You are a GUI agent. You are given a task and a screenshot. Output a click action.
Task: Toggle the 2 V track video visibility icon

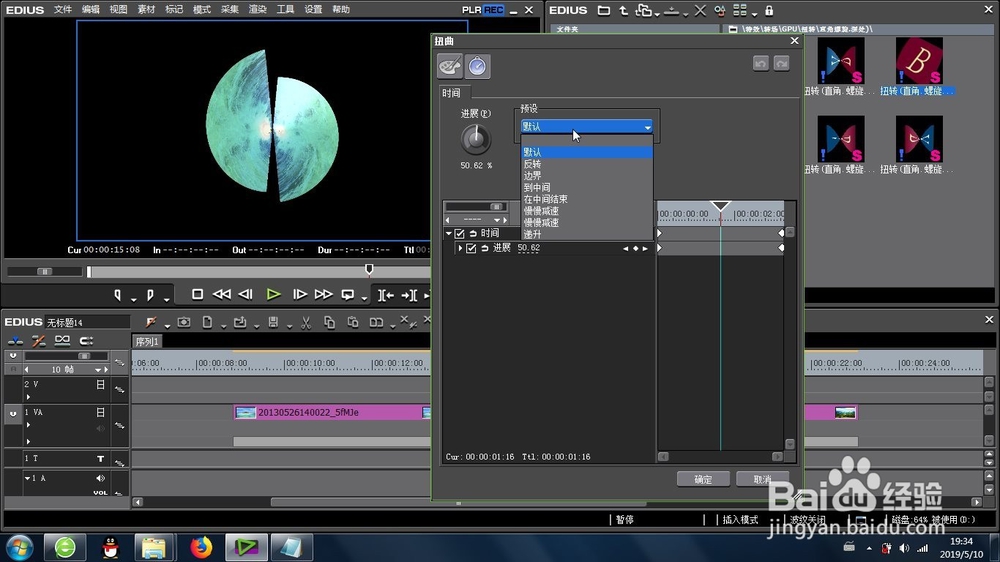[100, 385]
